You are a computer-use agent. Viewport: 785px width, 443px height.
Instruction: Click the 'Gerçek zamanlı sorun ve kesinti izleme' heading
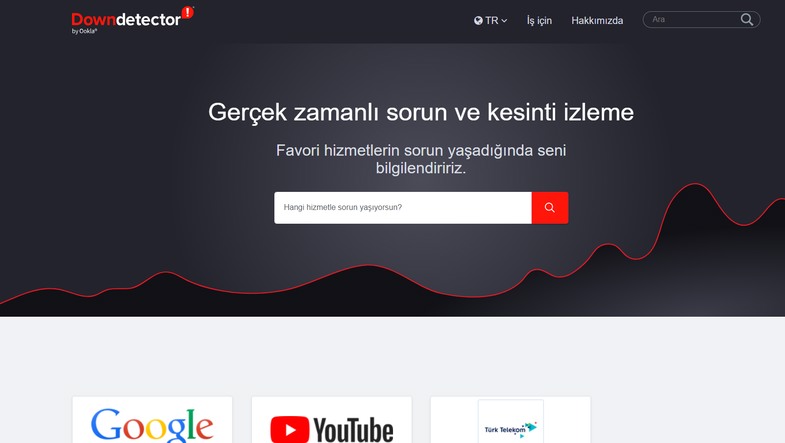pos(421,112)
